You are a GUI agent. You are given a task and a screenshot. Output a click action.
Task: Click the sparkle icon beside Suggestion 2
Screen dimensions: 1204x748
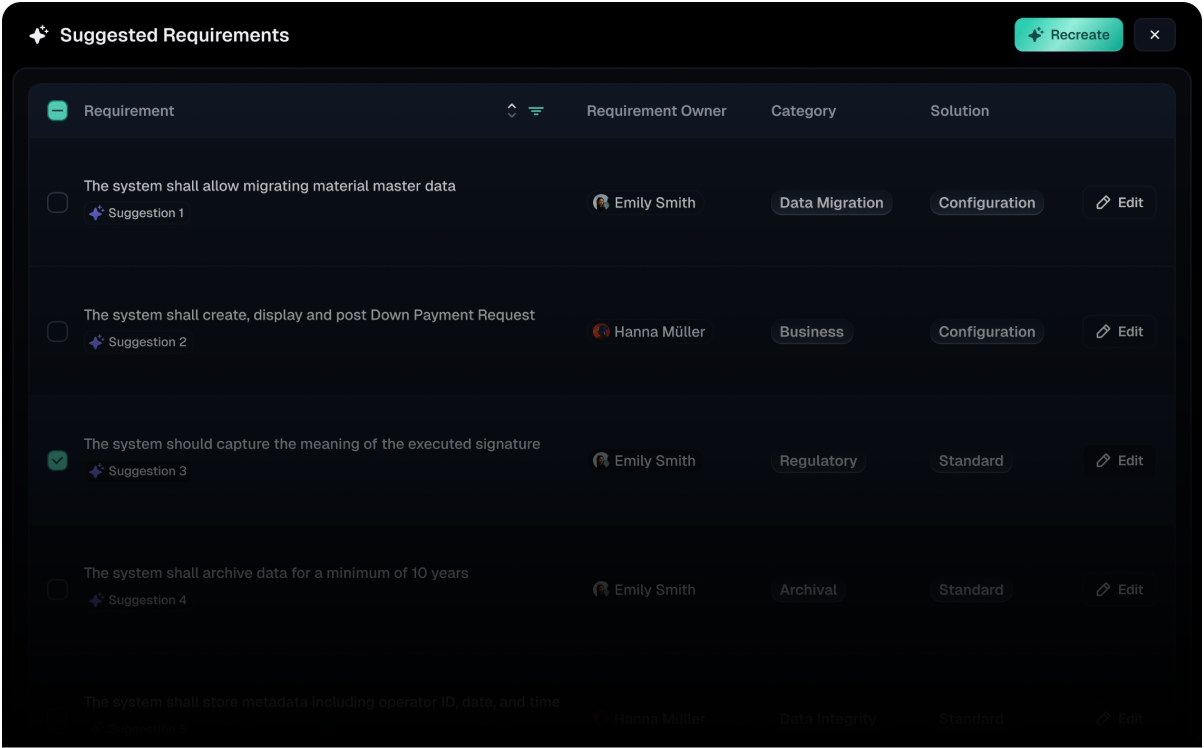pos(96,342)
